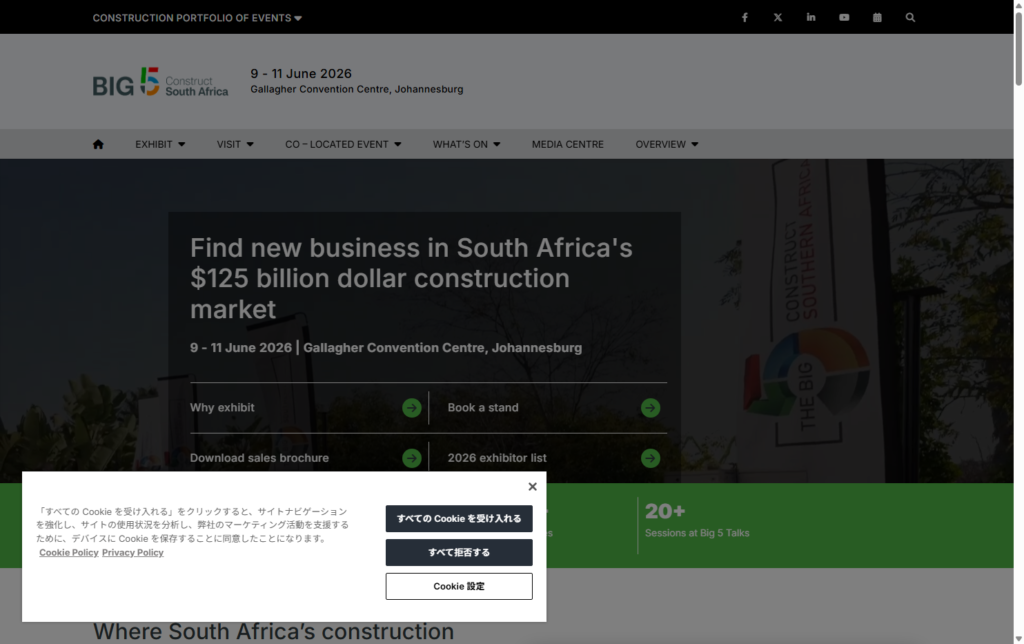Click the X (Twitter) icon

click(777, 17)
